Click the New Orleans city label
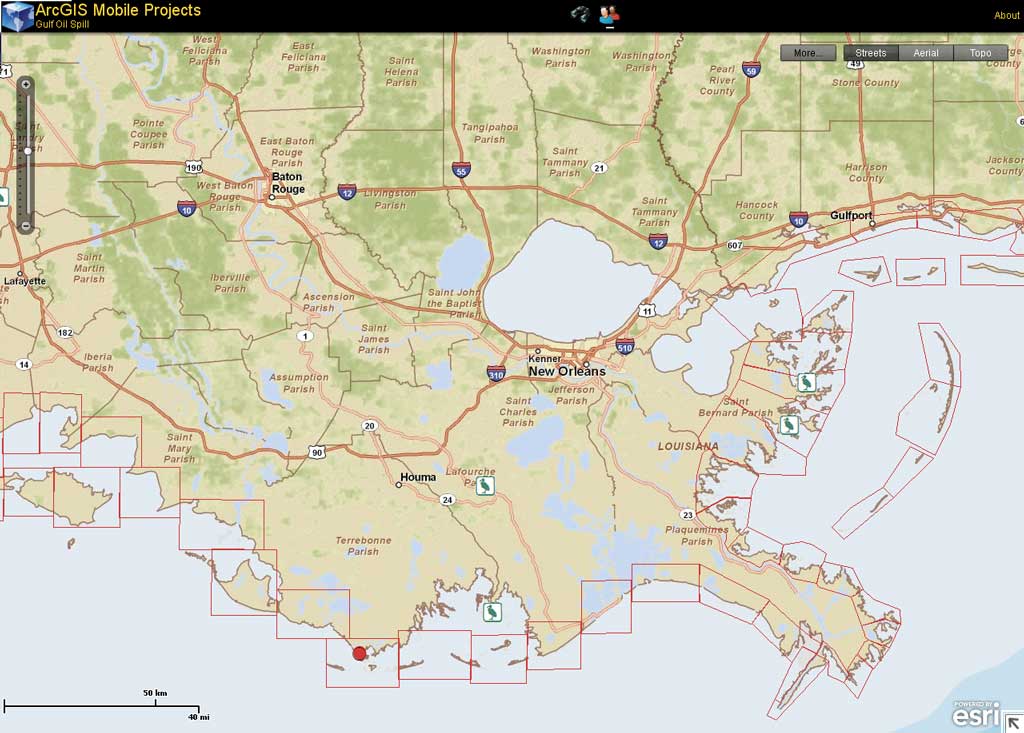Image resolution: width=1024 pixels, height=733 pixels. (567, 371)
